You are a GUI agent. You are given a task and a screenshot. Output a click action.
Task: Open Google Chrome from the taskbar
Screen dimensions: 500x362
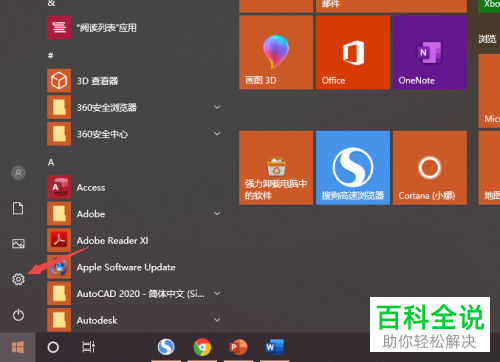point(202,347)
